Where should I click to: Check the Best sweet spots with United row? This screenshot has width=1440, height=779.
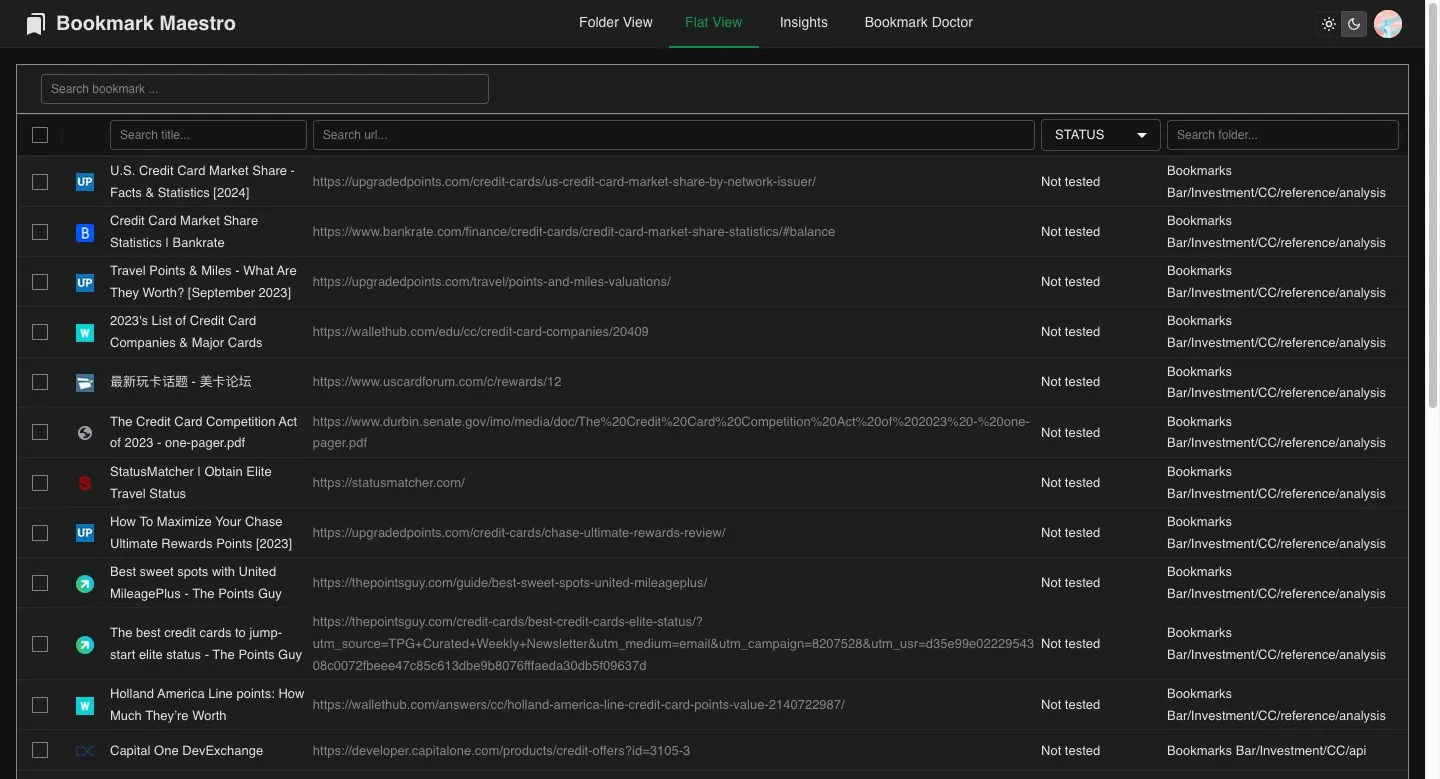40,583
